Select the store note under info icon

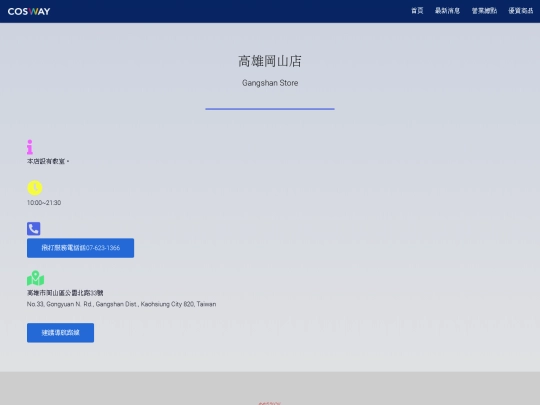[48, 161]
